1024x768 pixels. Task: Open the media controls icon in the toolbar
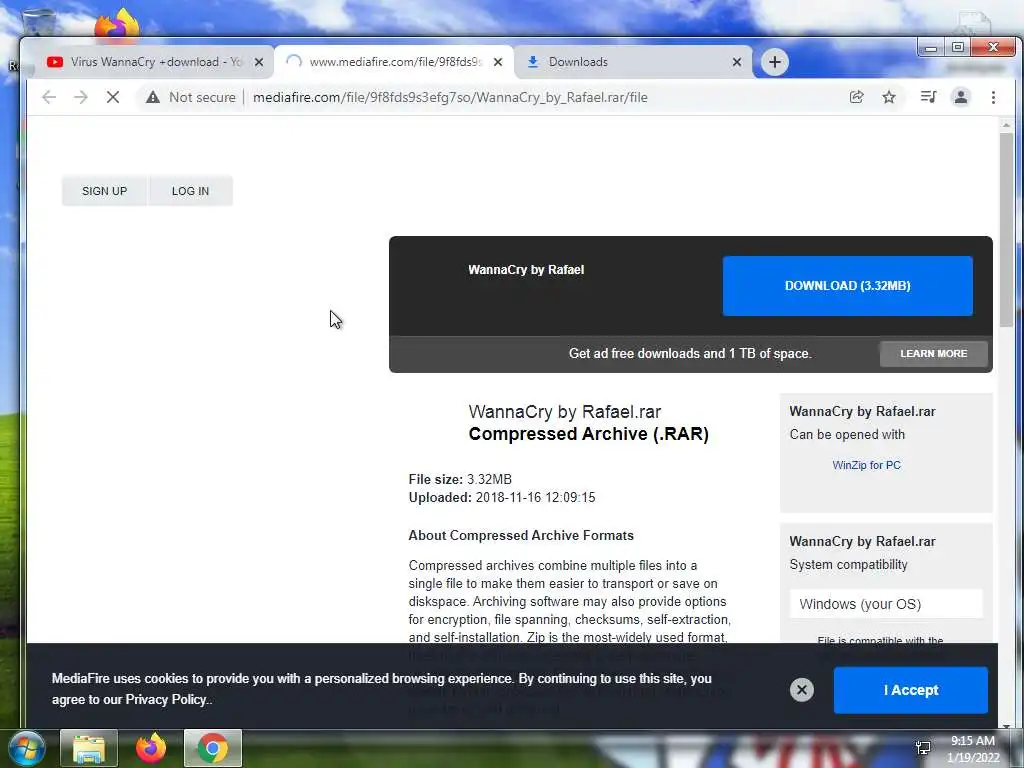pos(928,97)
